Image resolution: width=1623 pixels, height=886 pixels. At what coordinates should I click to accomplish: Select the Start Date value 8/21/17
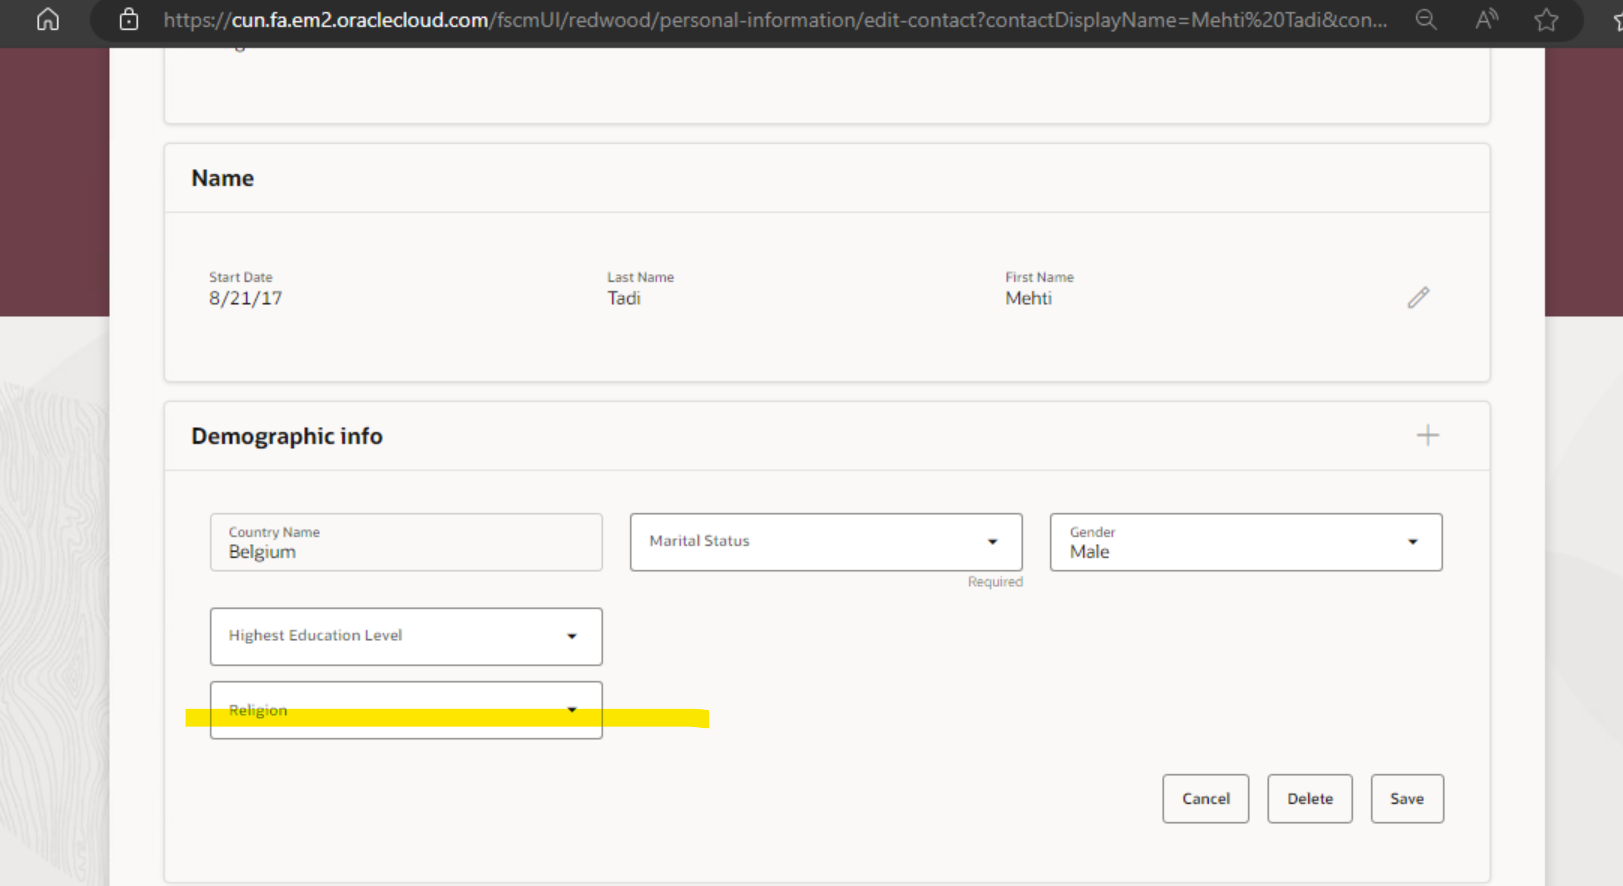point(245,298)
